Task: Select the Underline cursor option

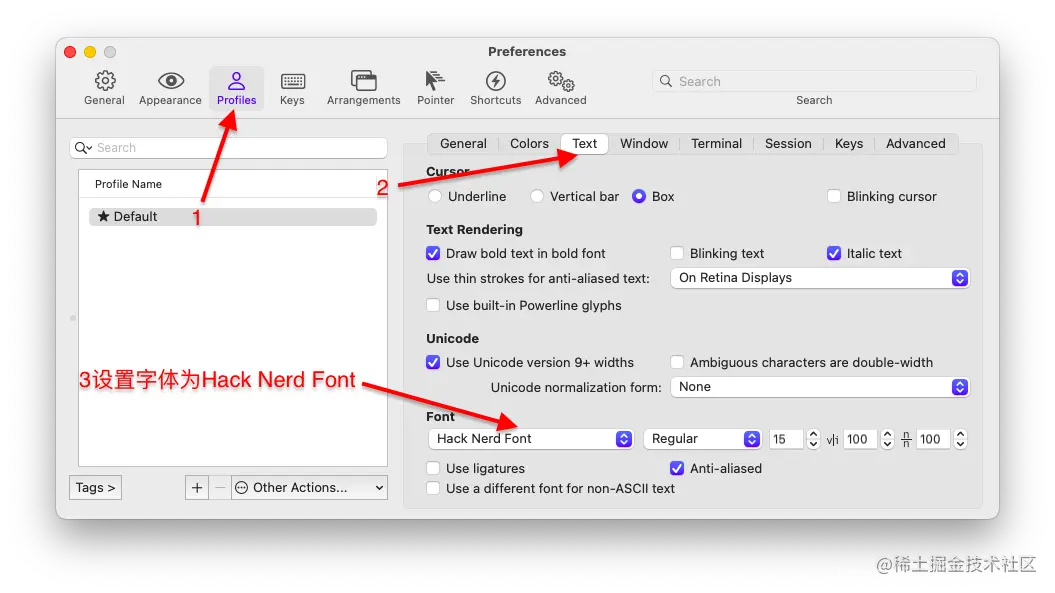Action: click(x=435, y=197)
